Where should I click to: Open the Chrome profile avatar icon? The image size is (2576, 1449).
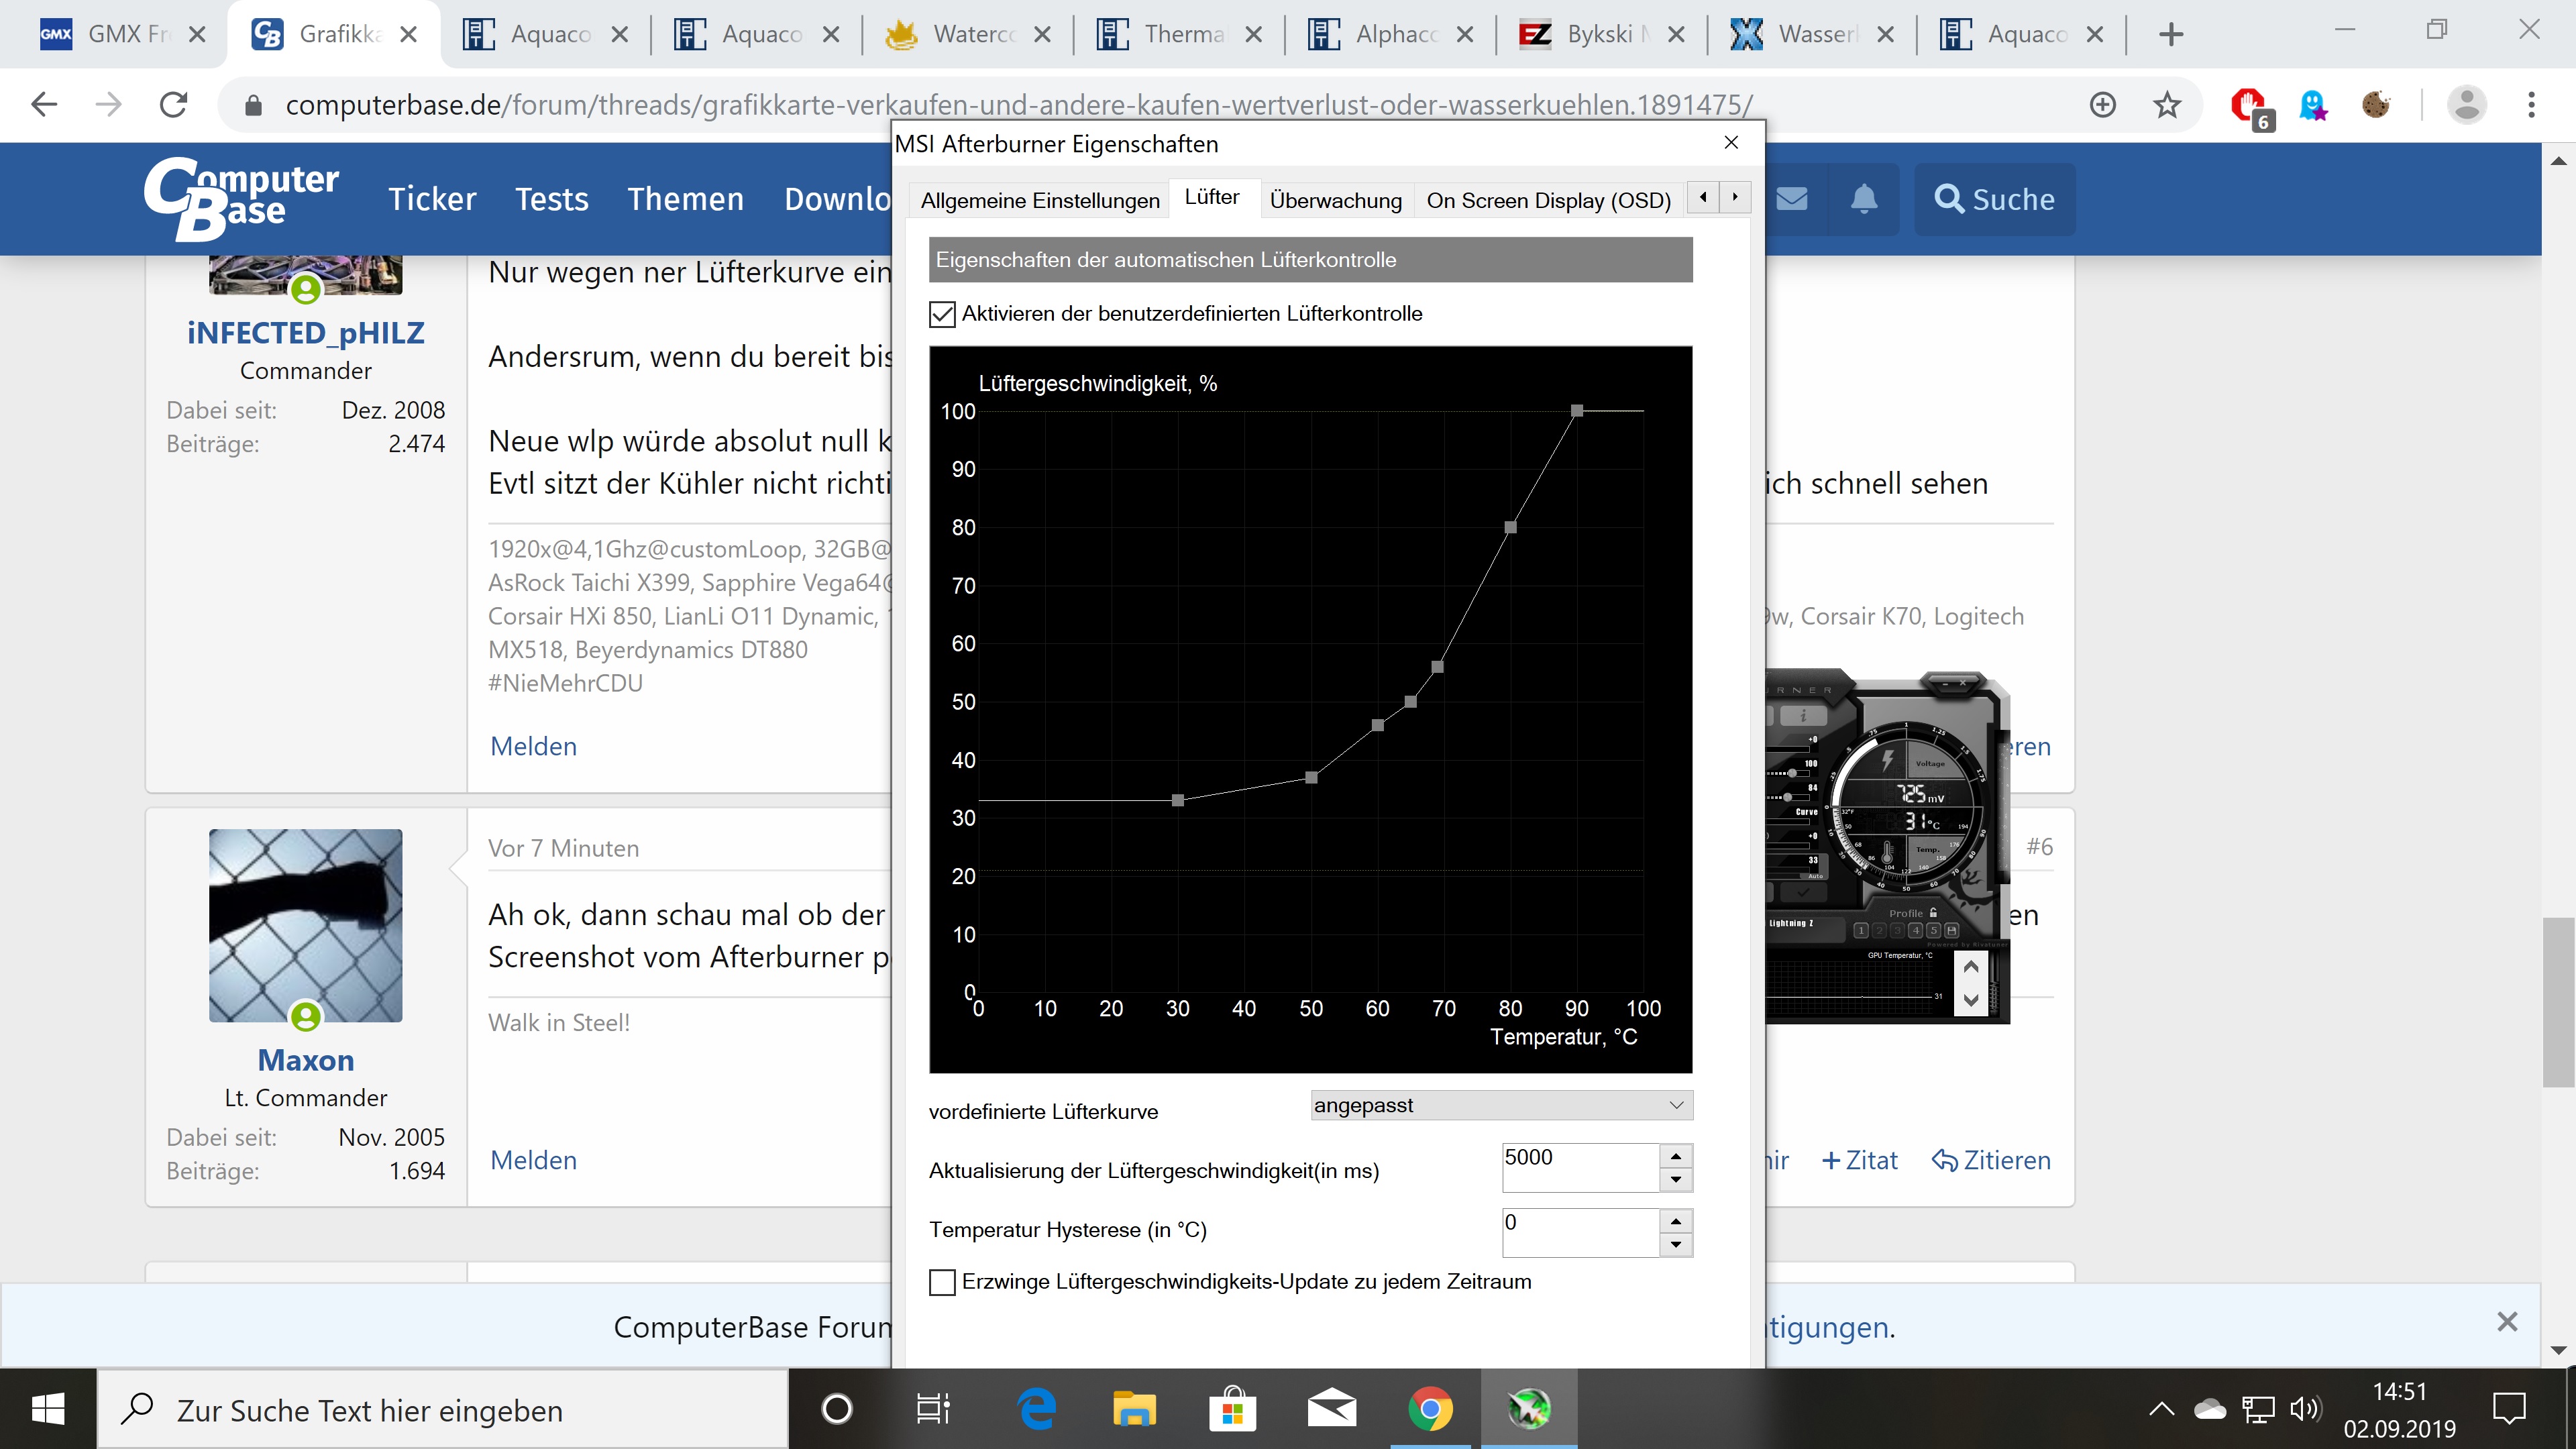click(2466, 104)
